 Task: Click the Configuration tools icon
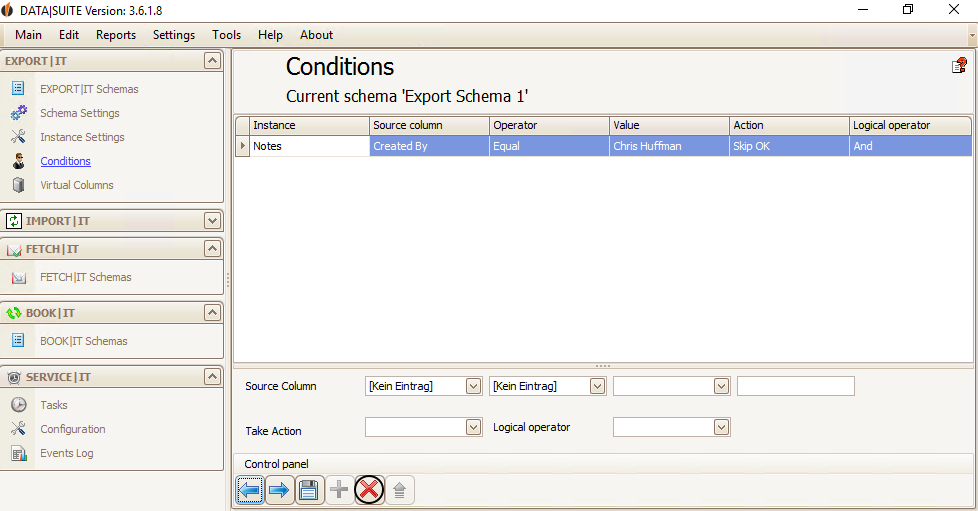pos(18,429)
